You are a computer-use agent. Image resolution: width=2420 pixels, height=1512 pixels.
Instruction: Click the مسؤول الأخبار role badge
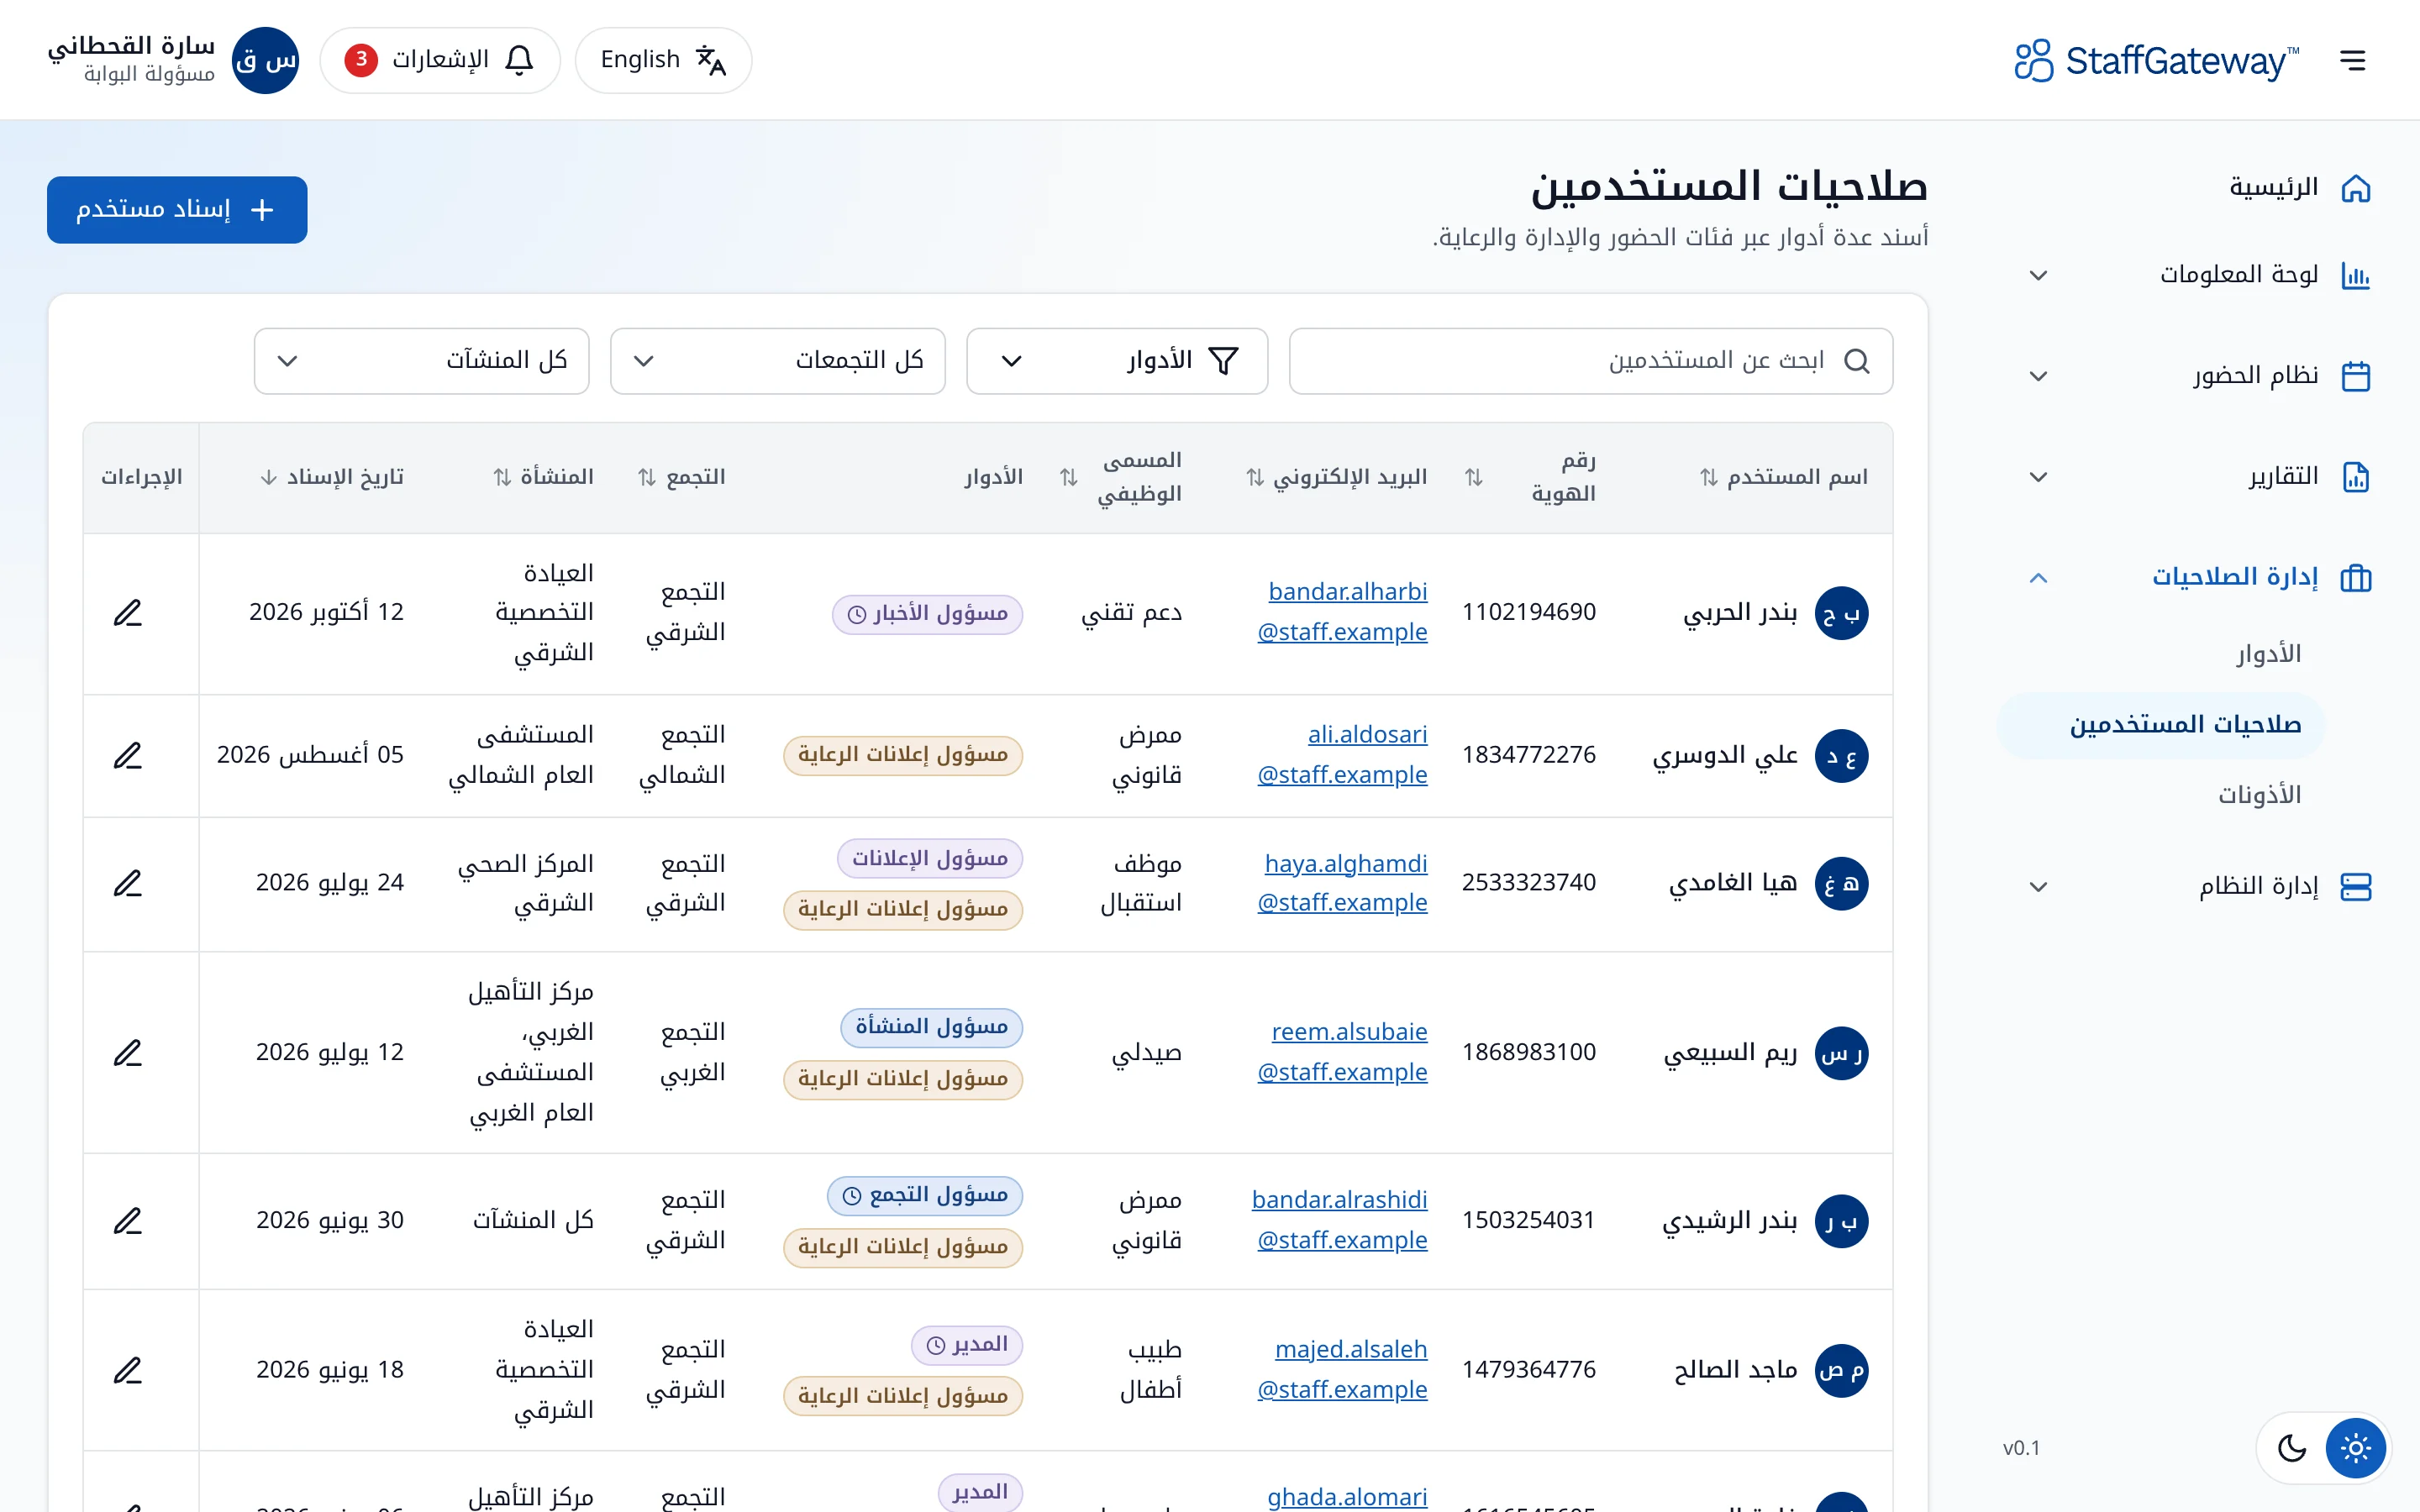tap(927, 614)
